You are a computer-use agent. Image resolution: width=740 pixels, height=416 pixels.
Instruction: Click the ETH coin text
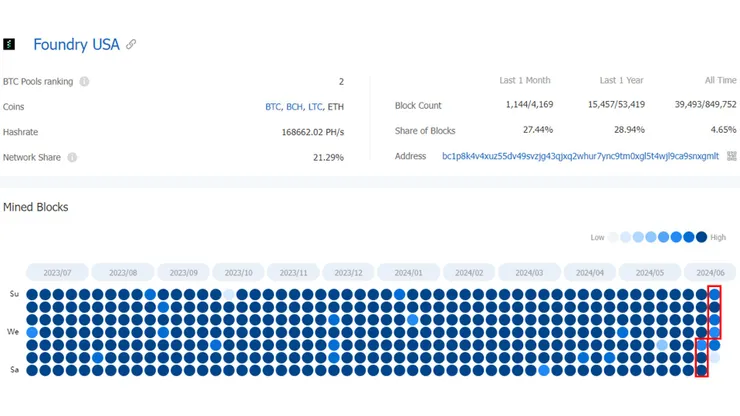pos(336,107)
